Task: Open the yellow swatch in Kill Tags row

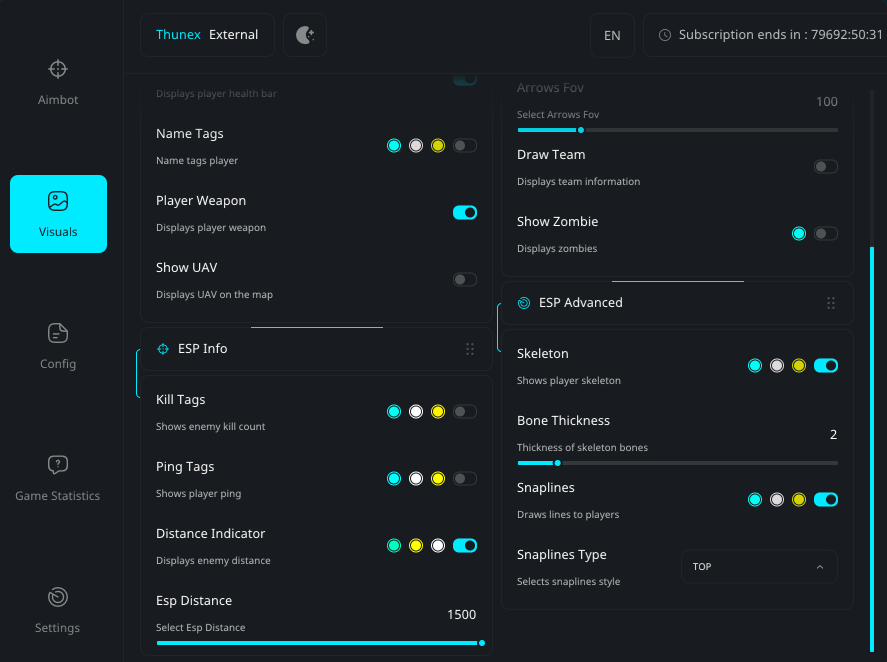Action: tap(438, 412)
